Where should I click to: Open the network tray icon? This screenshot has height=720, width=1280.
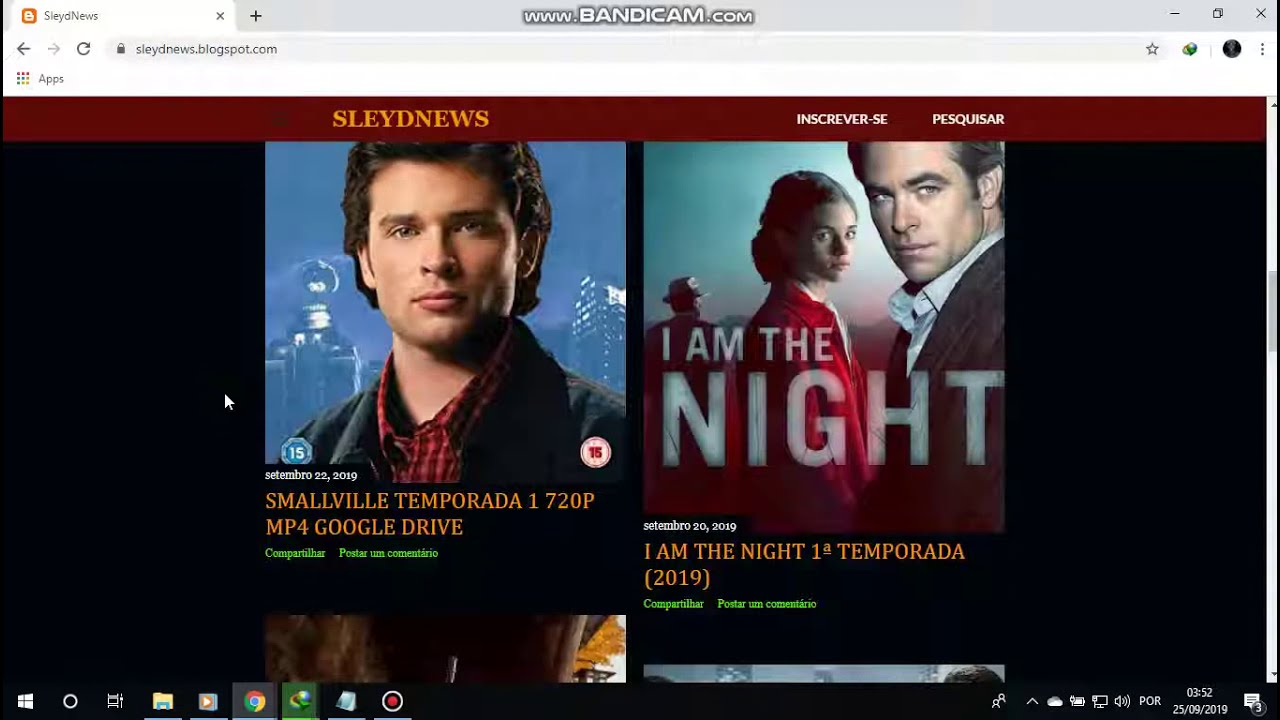coord(1100,701)
